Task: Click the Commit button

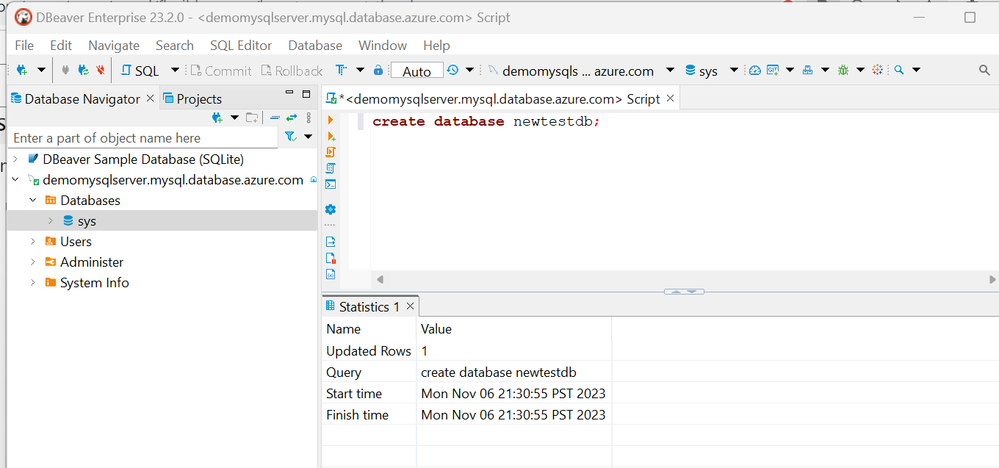Action: 221,71
